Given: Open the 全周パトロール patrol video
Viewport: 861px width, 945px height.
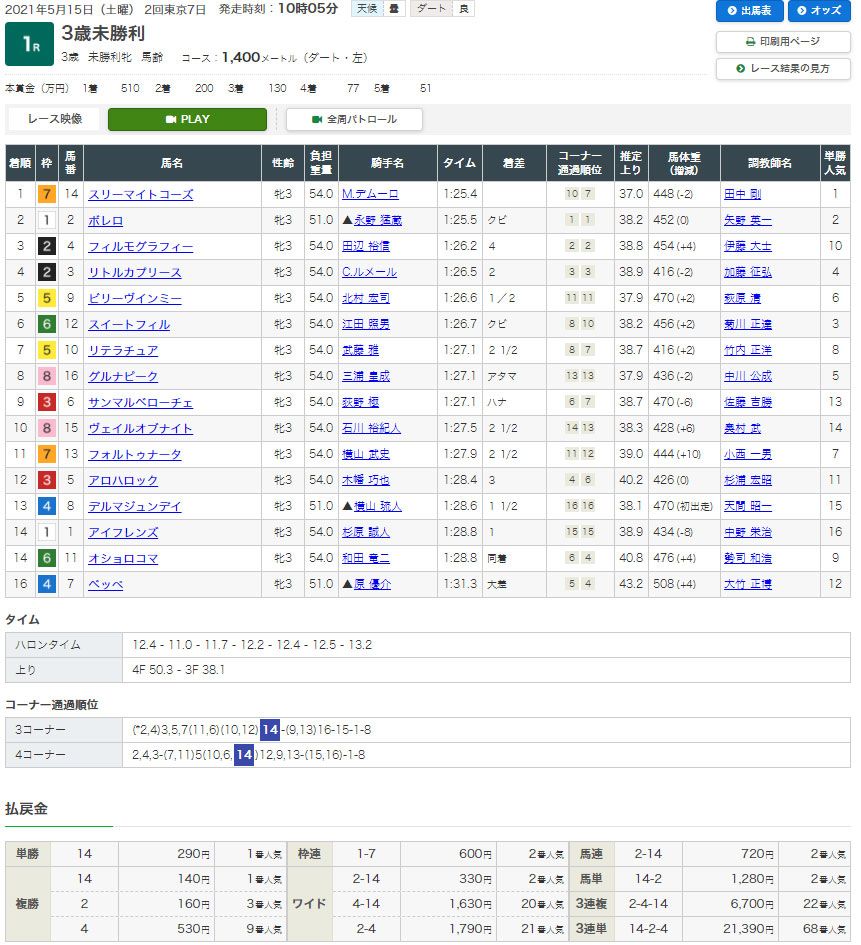Looking at the screenshot, I should (354, 119).
